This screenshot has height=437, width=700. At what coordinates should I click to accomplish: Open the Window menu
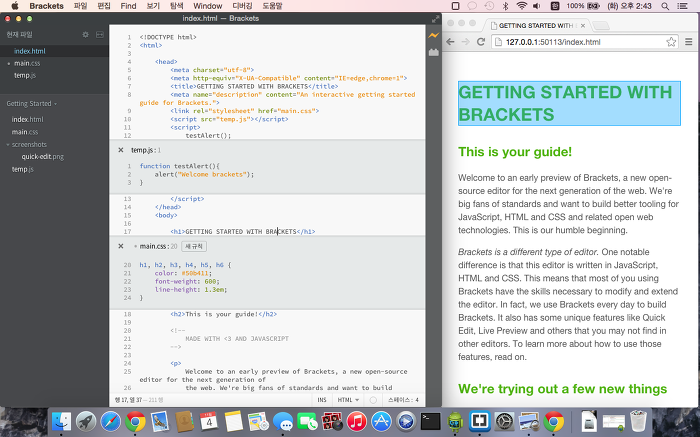(x=208, y=6)
